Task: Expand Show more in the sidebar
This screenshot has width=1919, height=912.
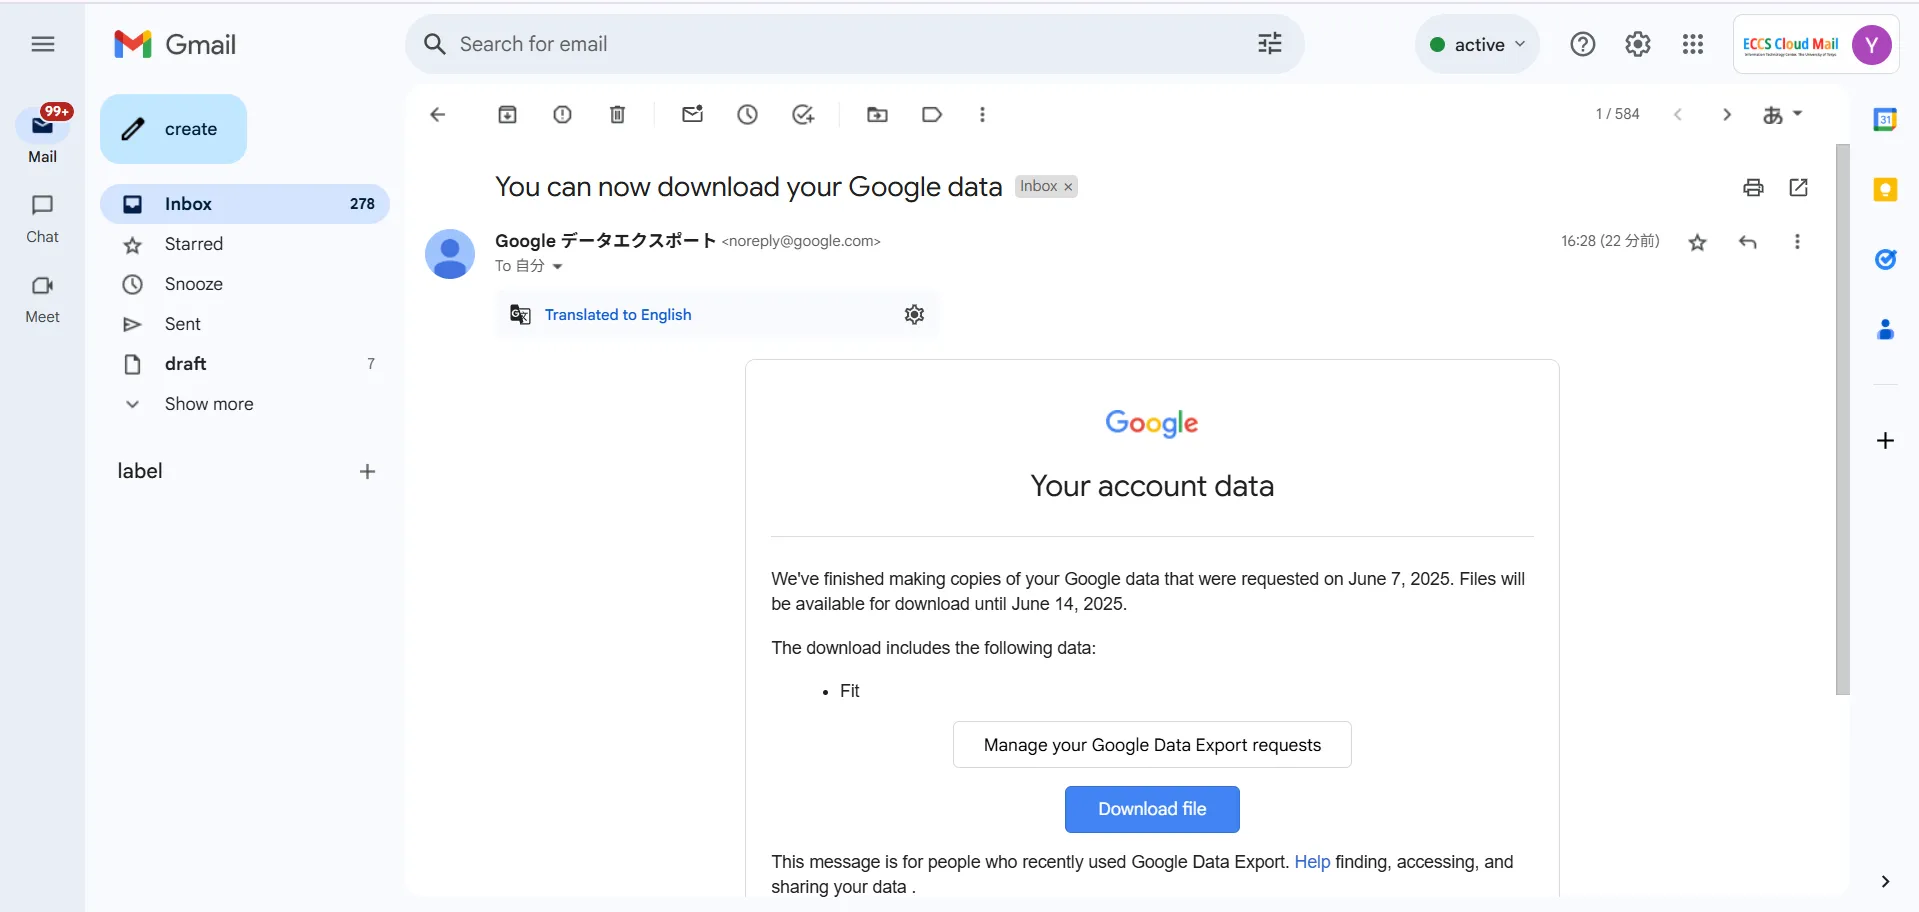Action: tap(208, 404)
